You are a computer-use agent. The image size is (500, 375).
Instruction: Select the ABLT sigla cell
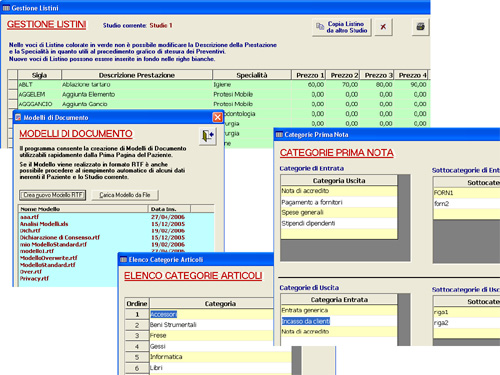[39, 85]
